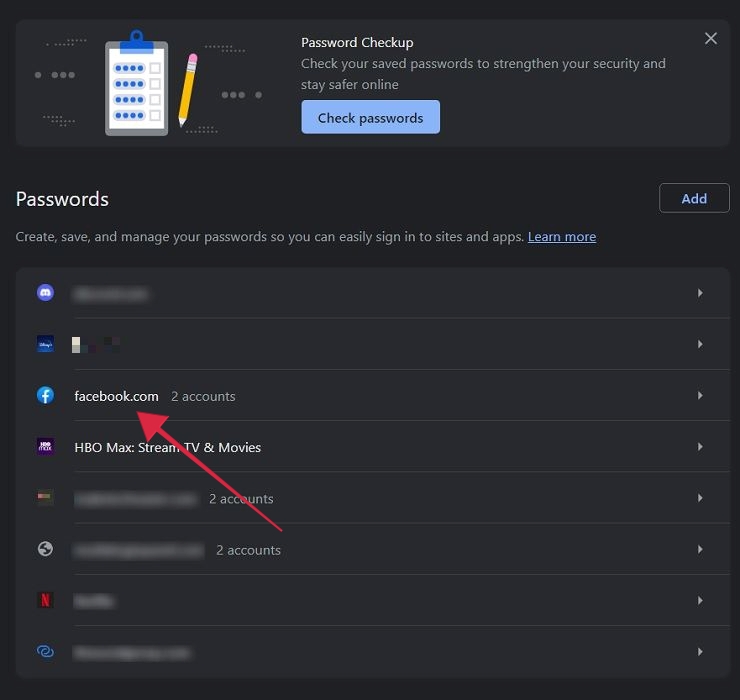
Task: Click the Passwords section heading
Action: [x=62, y=199]
